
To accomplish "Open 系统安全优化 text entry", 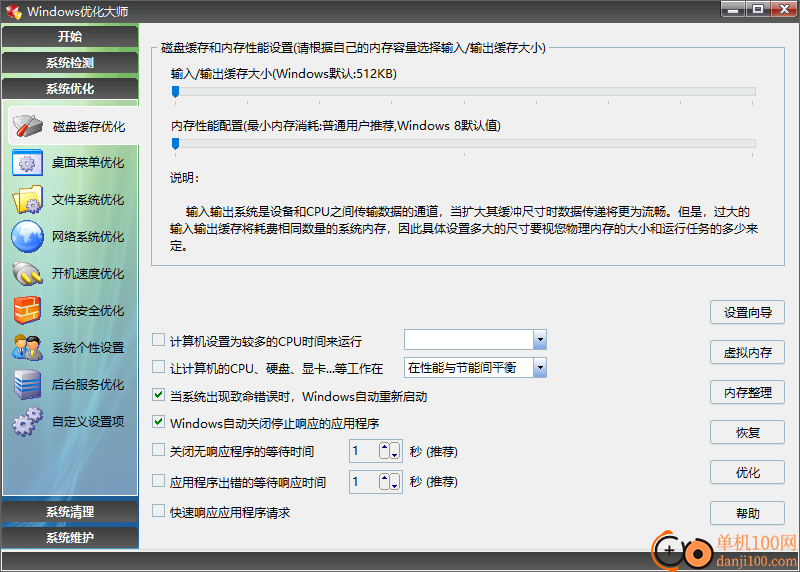I will (x=88, y=311).
